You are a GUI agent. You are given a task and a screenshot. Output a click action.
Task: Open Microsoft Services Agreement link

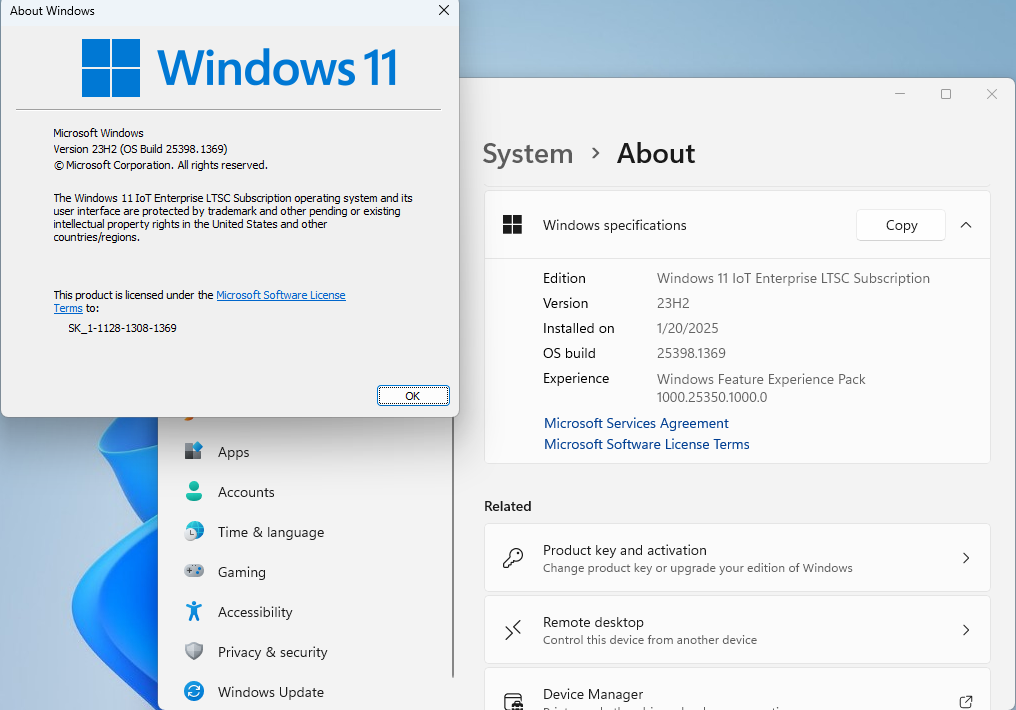tap(636, 423)
